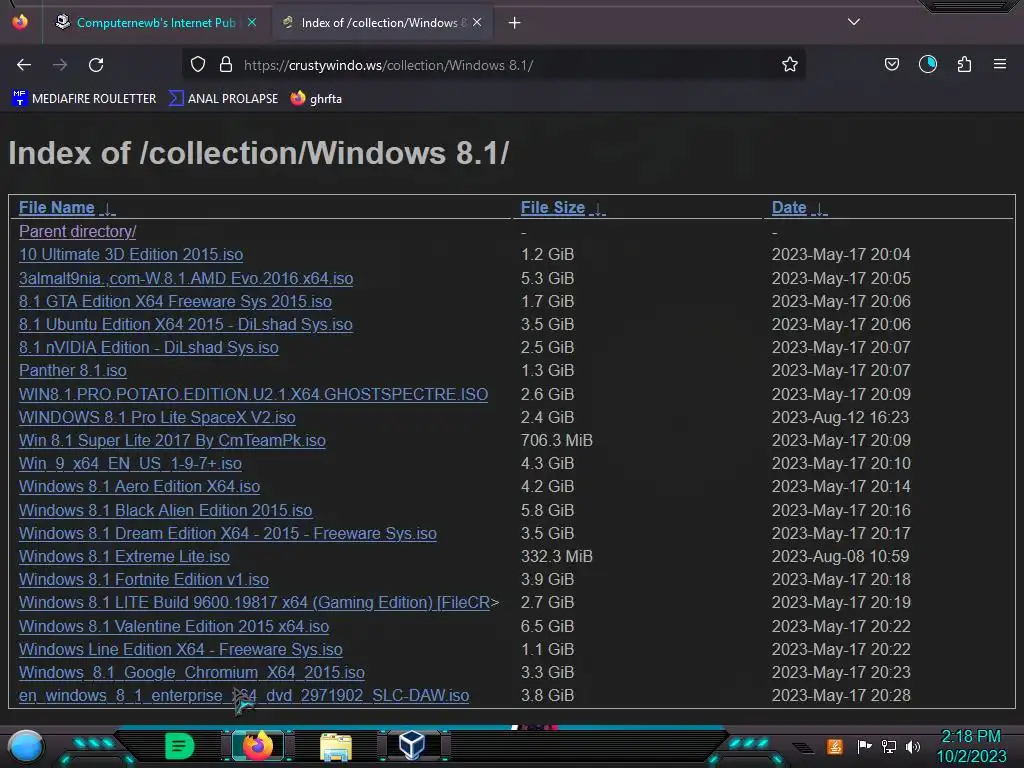This screenshot has width=1024, height=768.
Task: Open the network tray icon
Action: 889,746
